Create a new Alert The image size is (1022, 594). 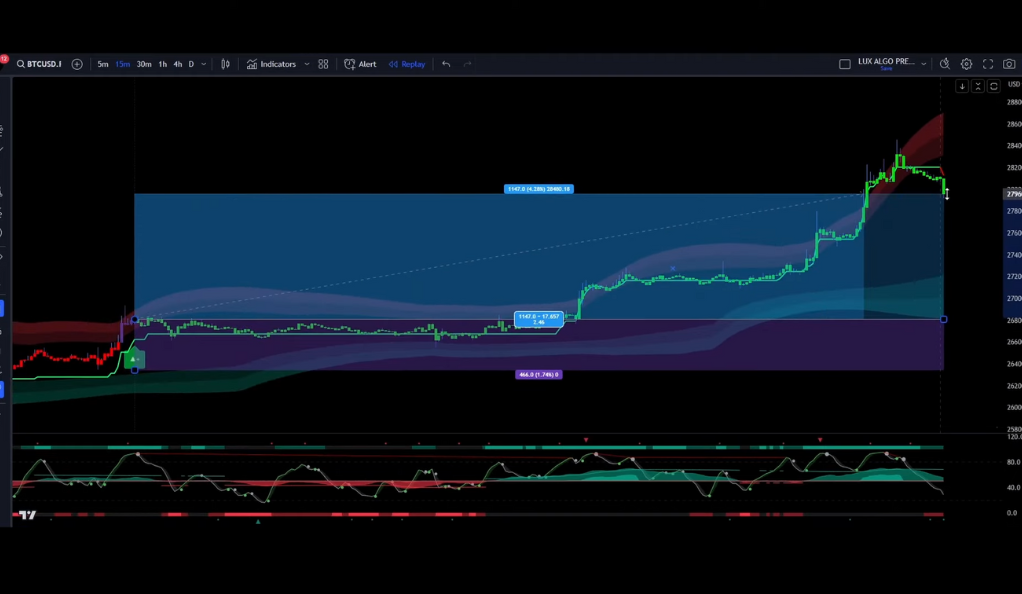point(360,64)
